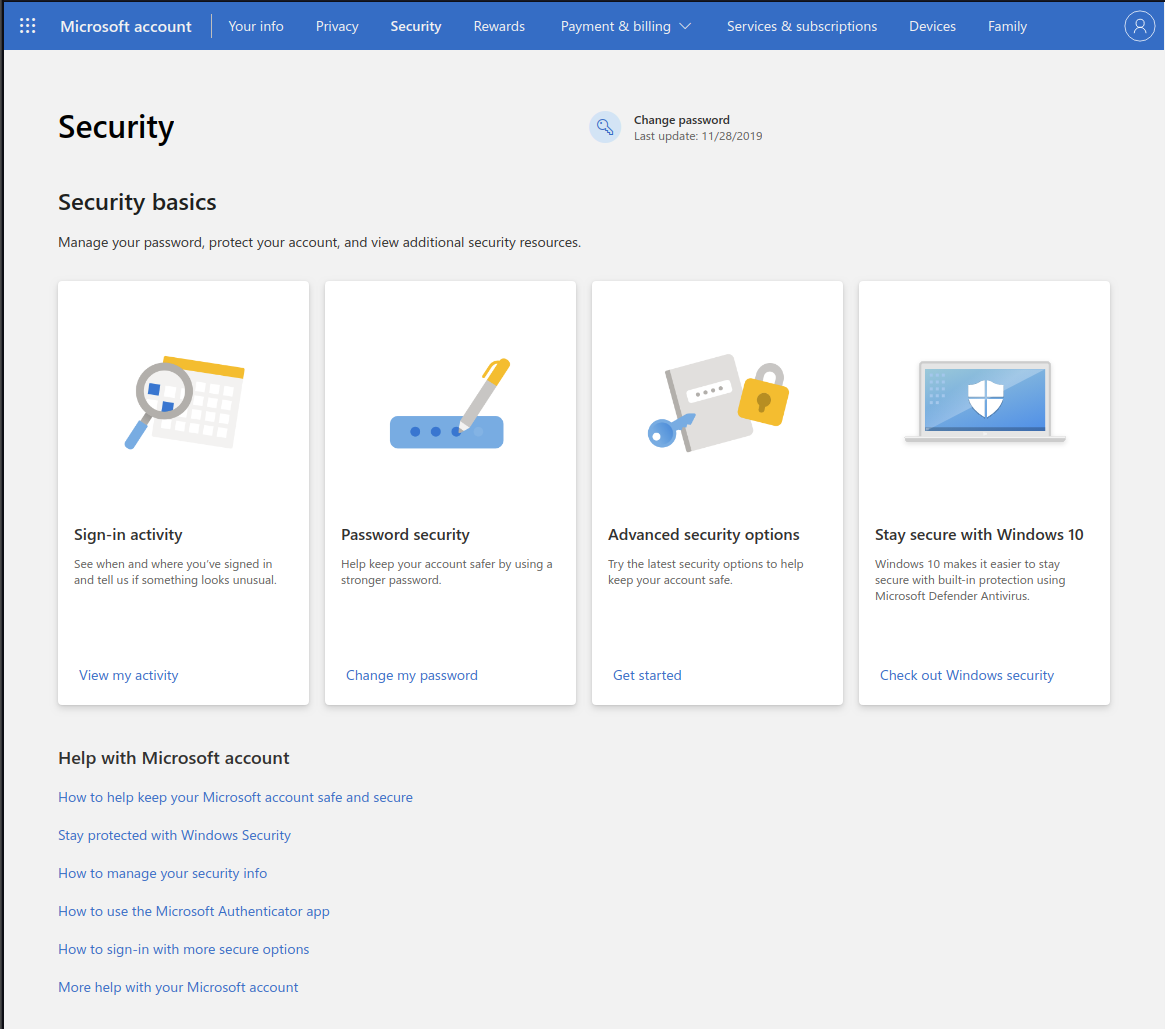Click the Change password heading link
The image size is (1165, 1029).
click(x=681, y=120)
